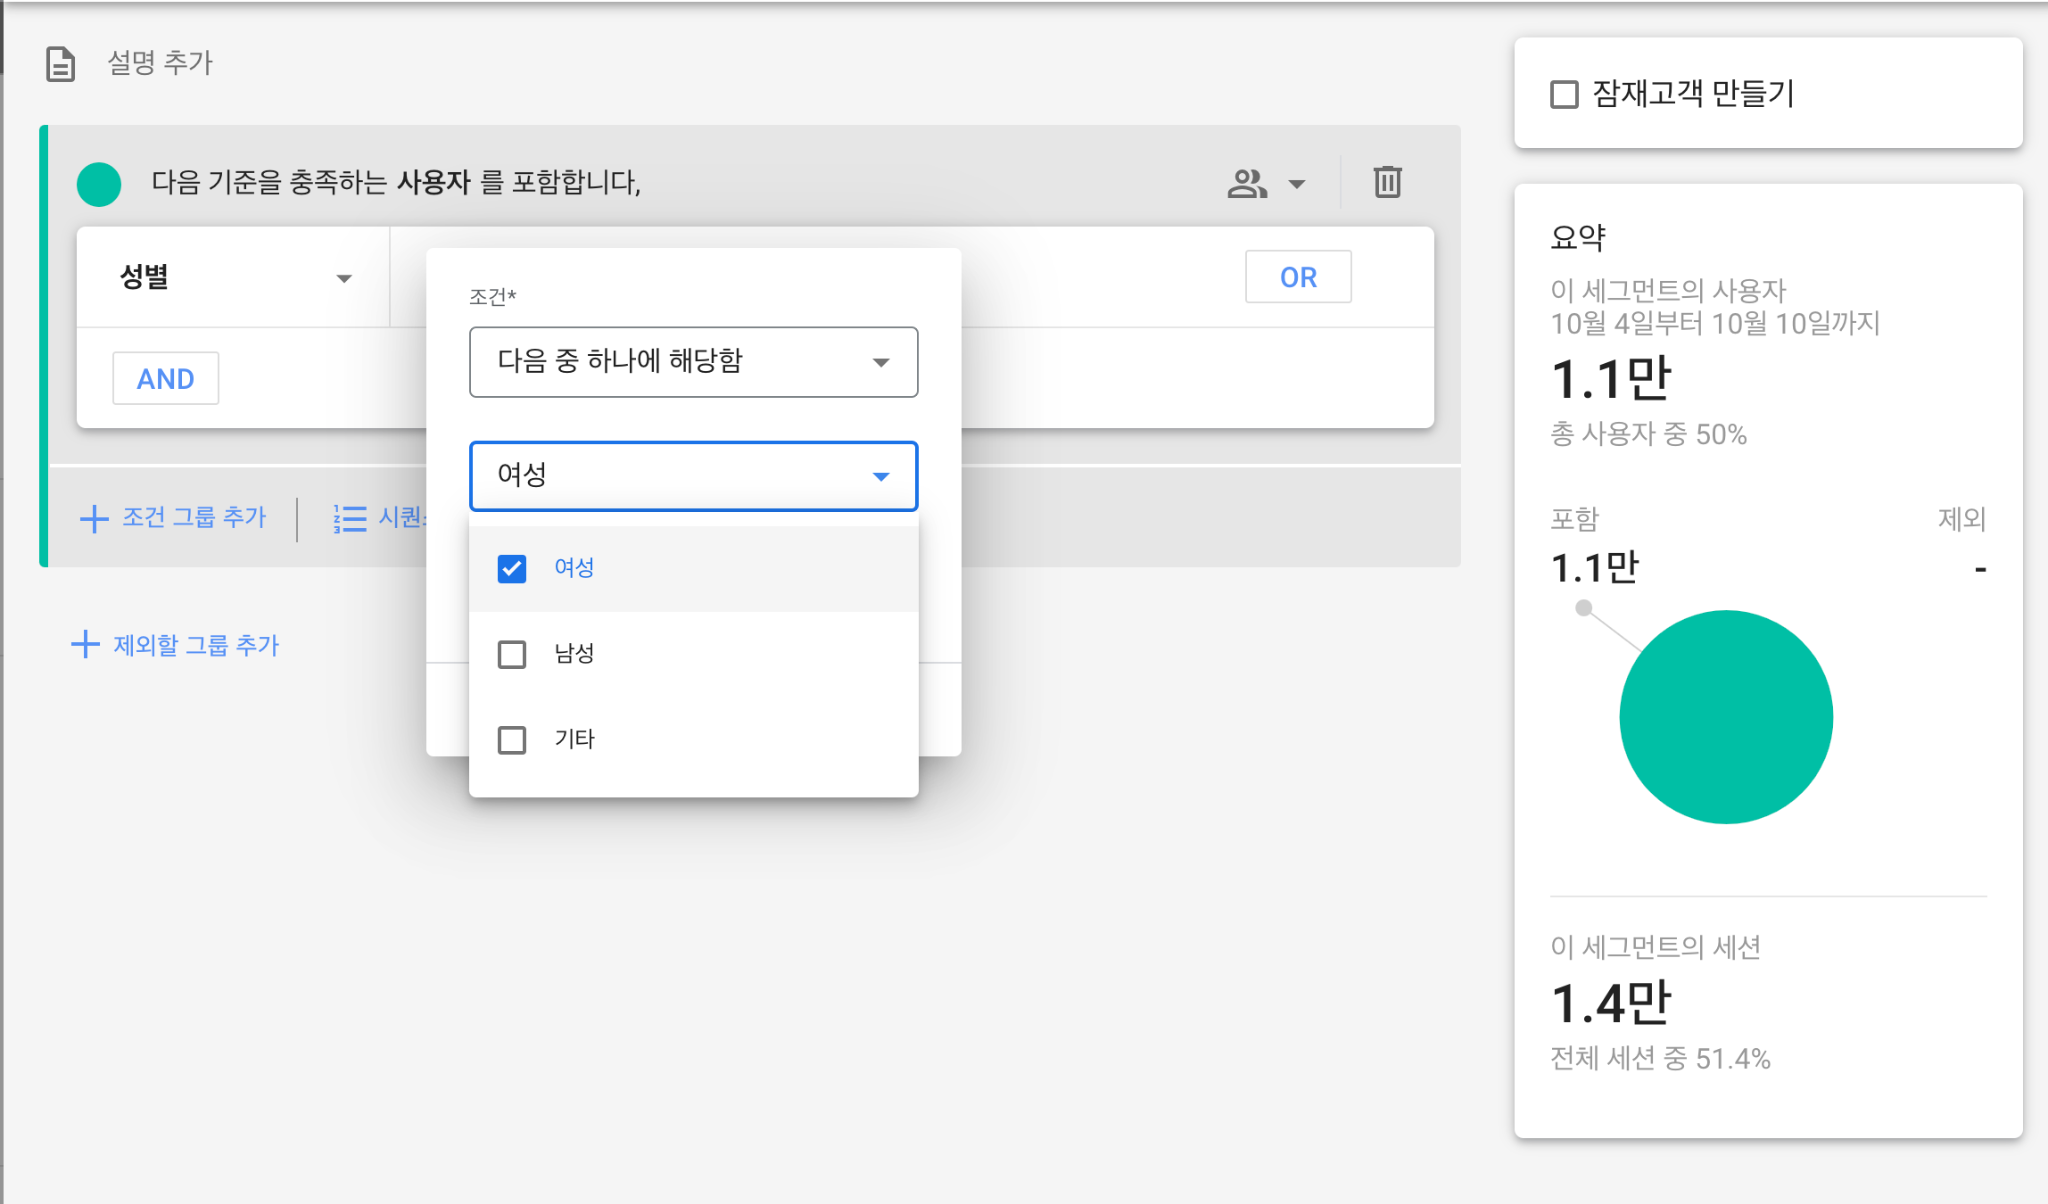Expand the user scope dropdown arrow

click(x=1297, y=184)
